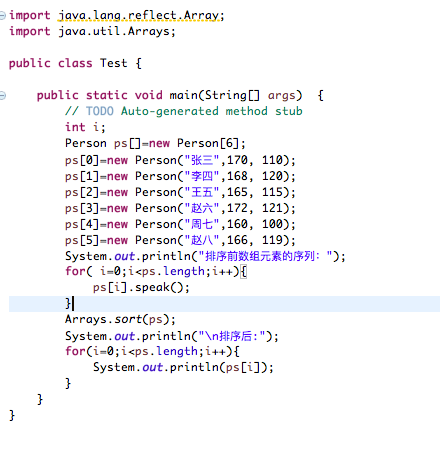Click the 'import java.lang.reflect.Array;' line
Viewport: 440px width, 451px height.
click(117, 16)
